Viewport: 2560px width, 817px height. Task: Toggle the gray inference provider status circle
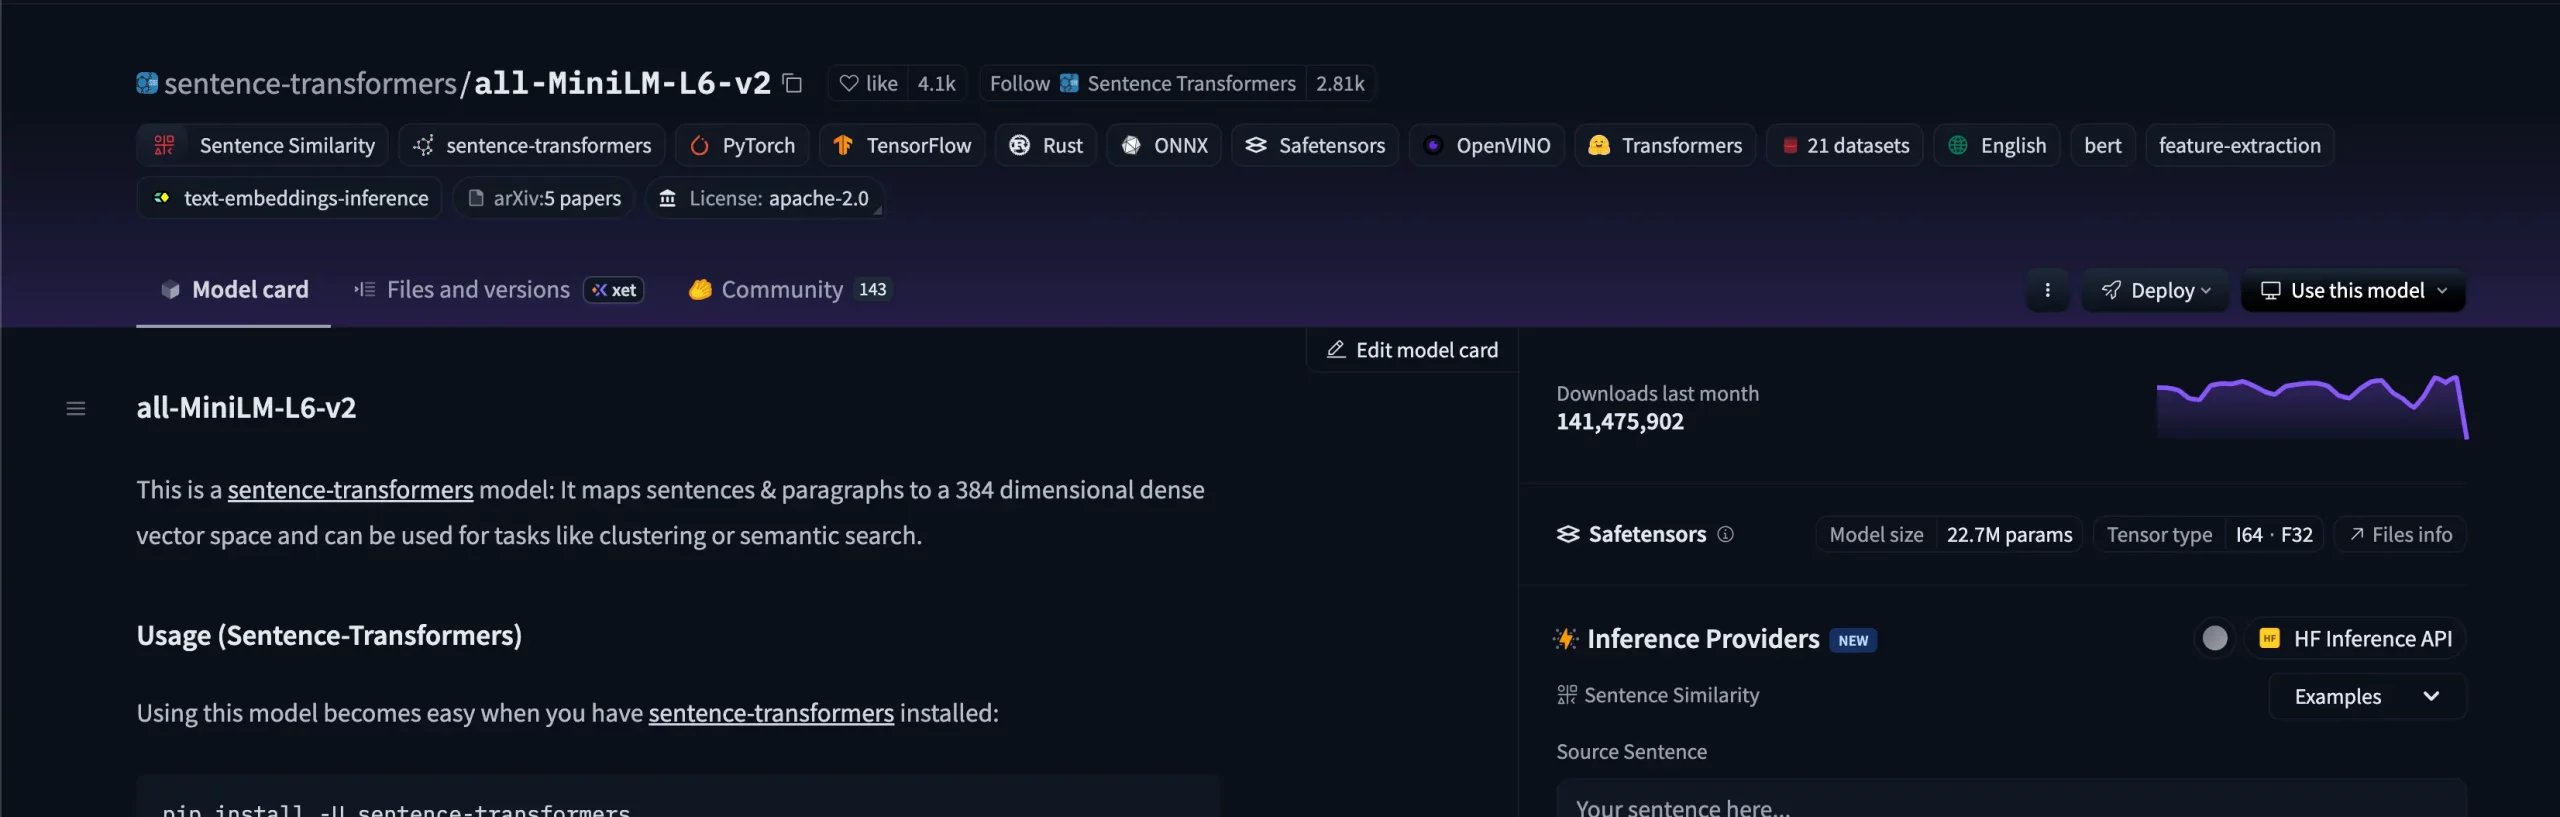tap(2214, 638)
